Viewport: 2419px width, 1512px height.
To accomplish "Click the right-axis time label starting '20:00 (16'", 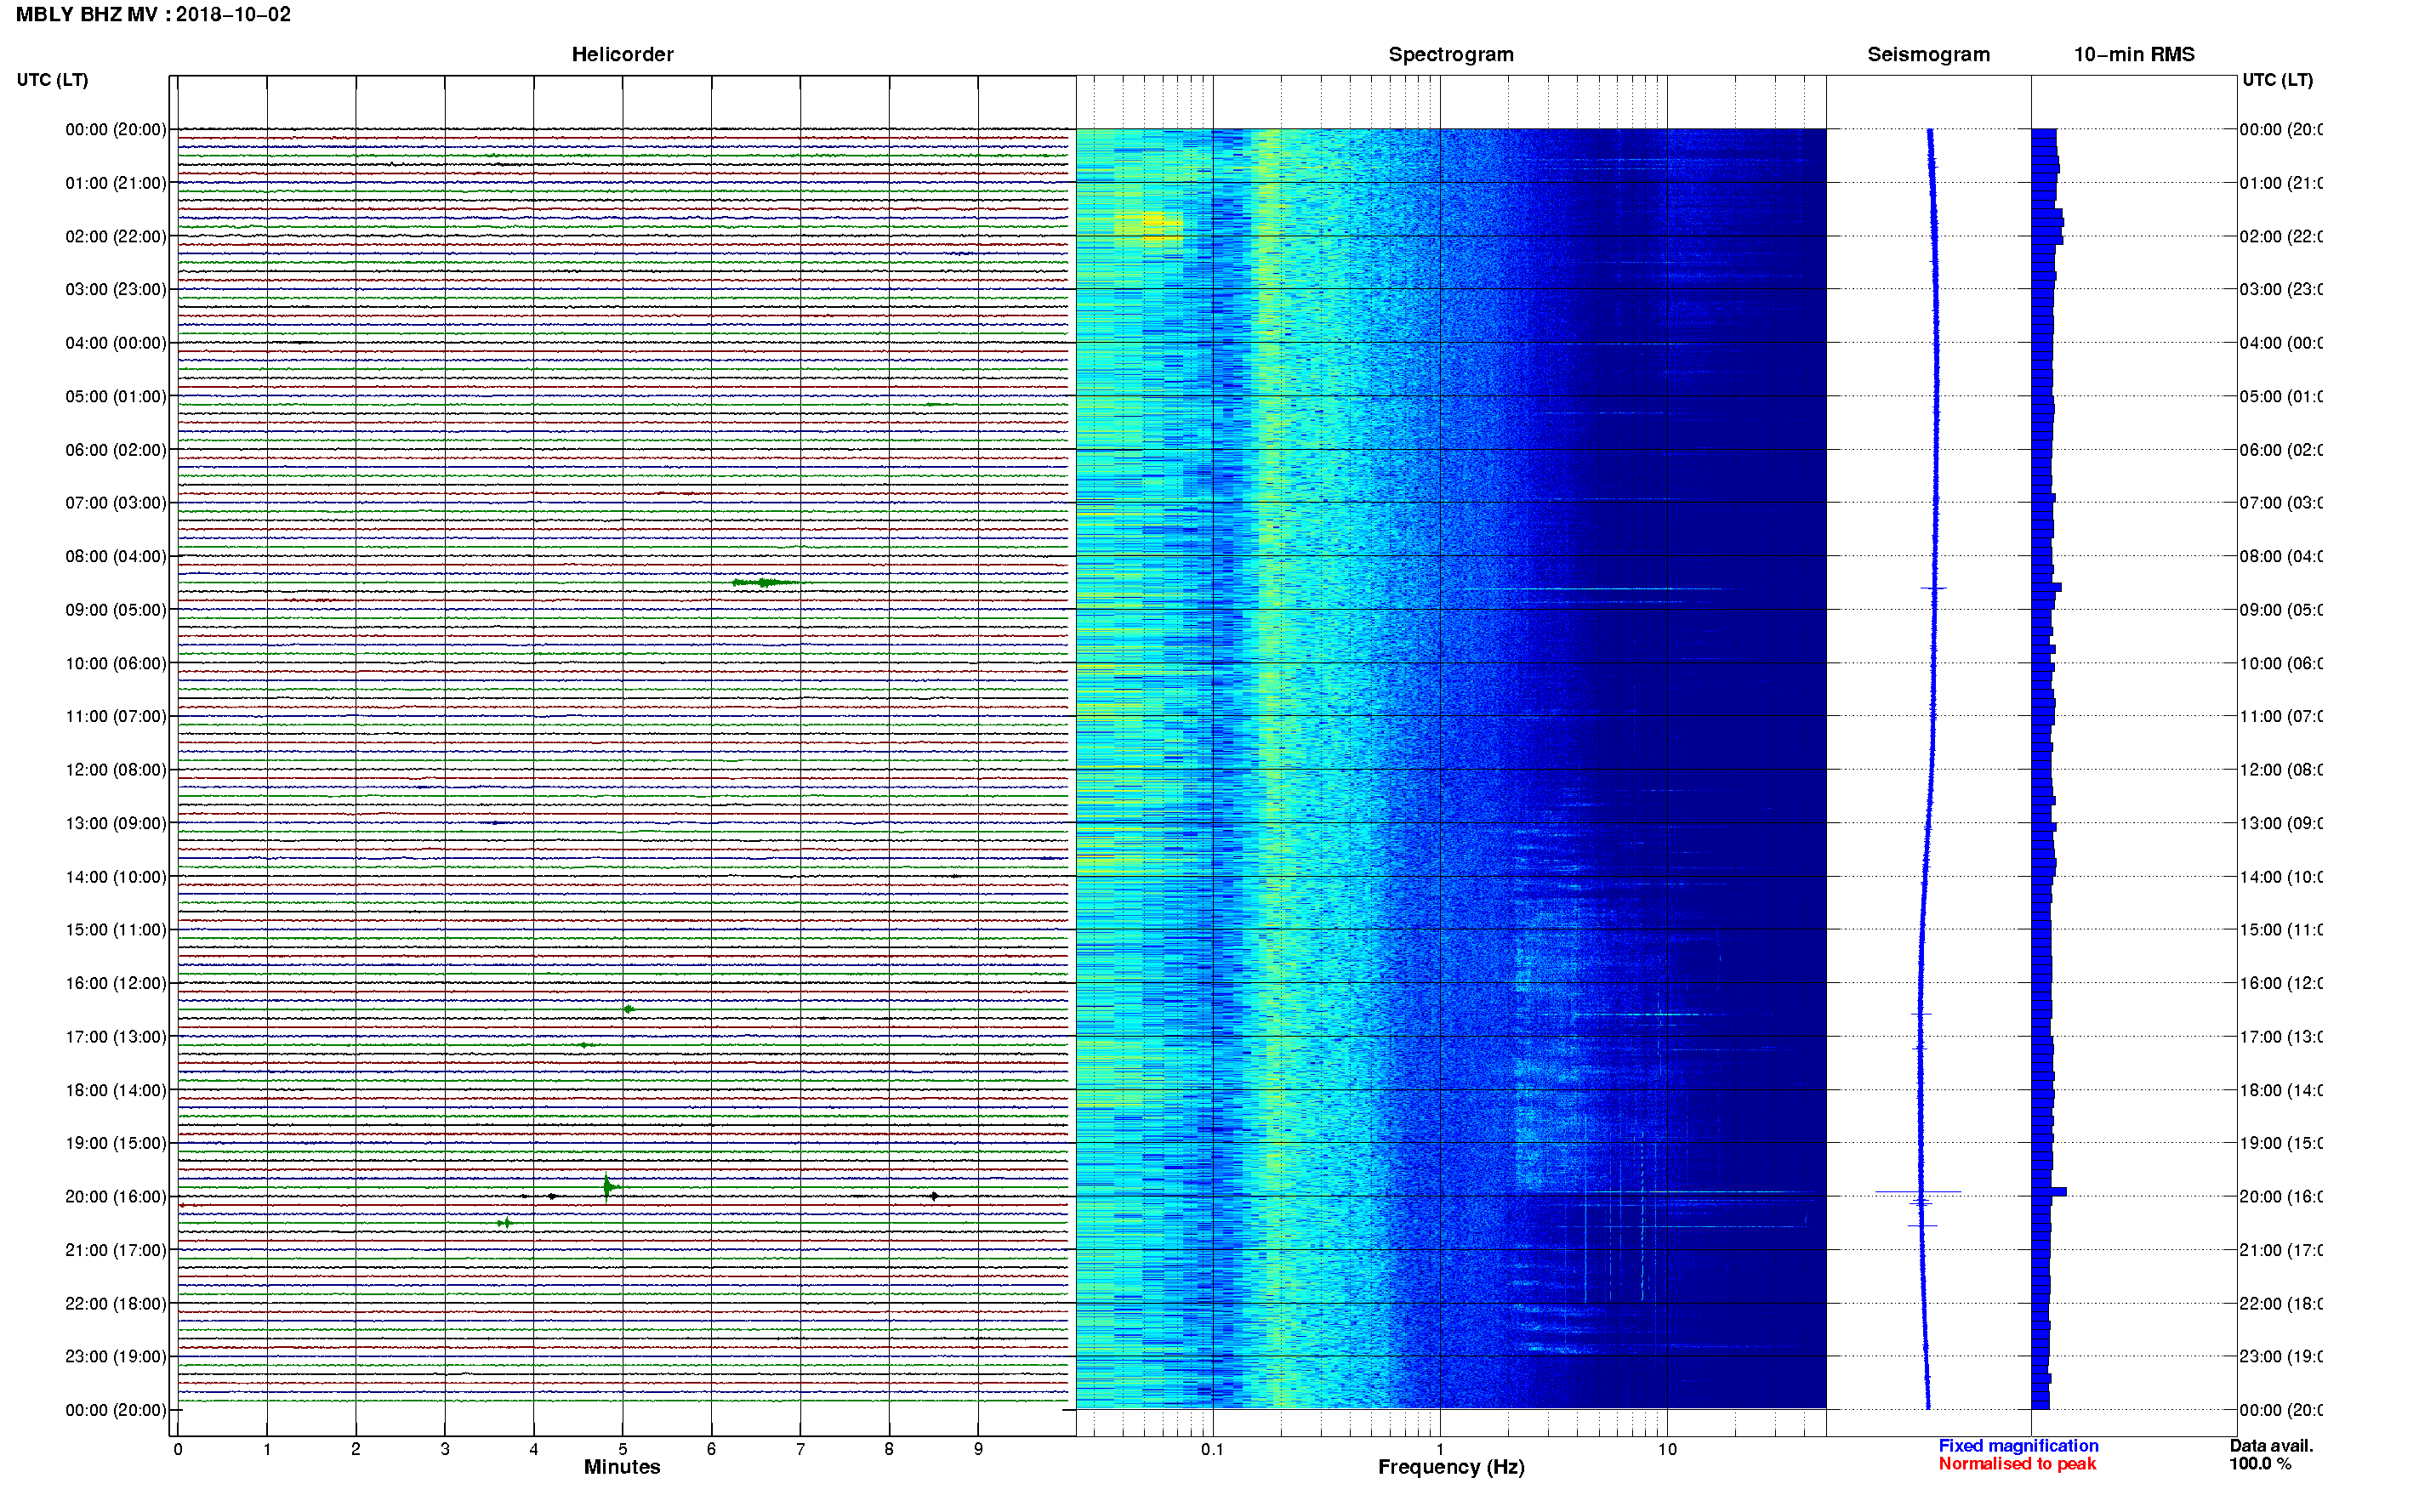I will [2281, 1197].
